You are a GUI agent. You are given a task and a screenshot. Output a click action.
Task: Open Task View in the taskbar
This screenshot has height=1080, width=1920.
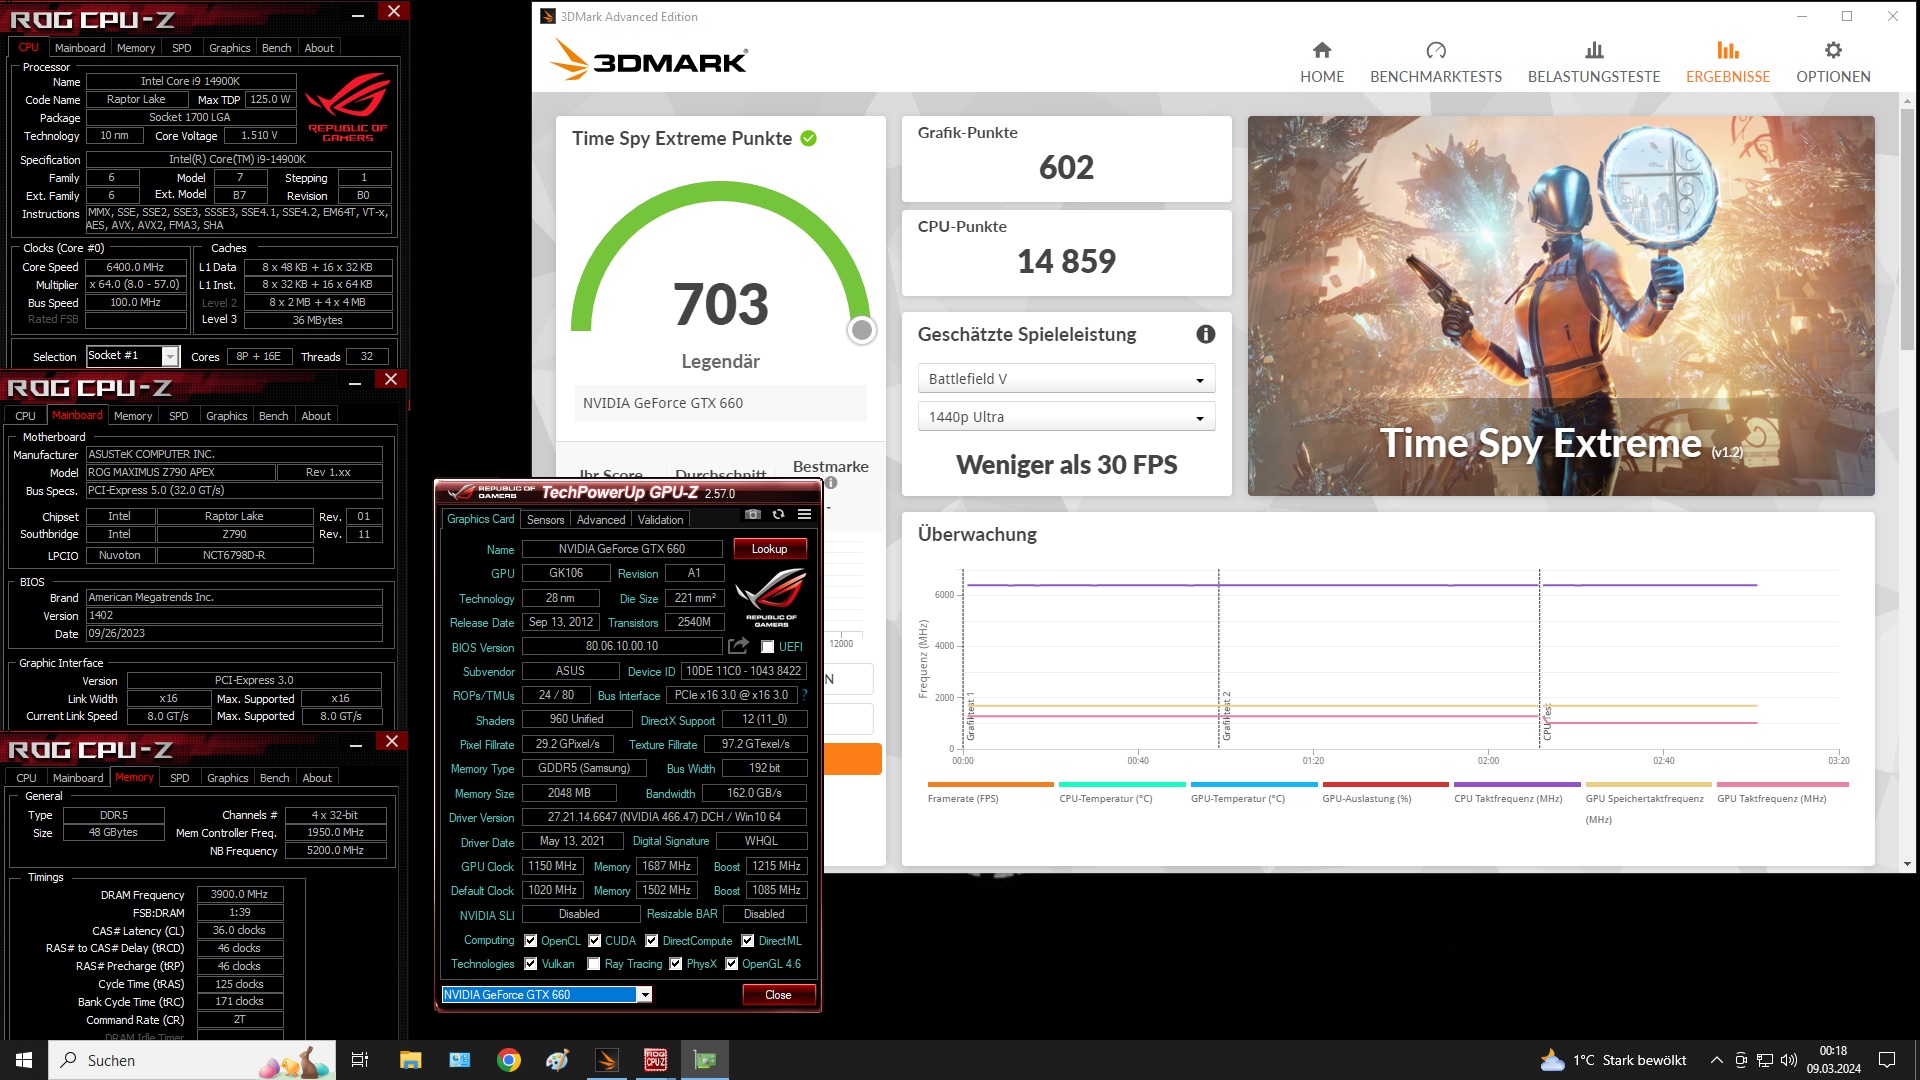point(360,1060)
